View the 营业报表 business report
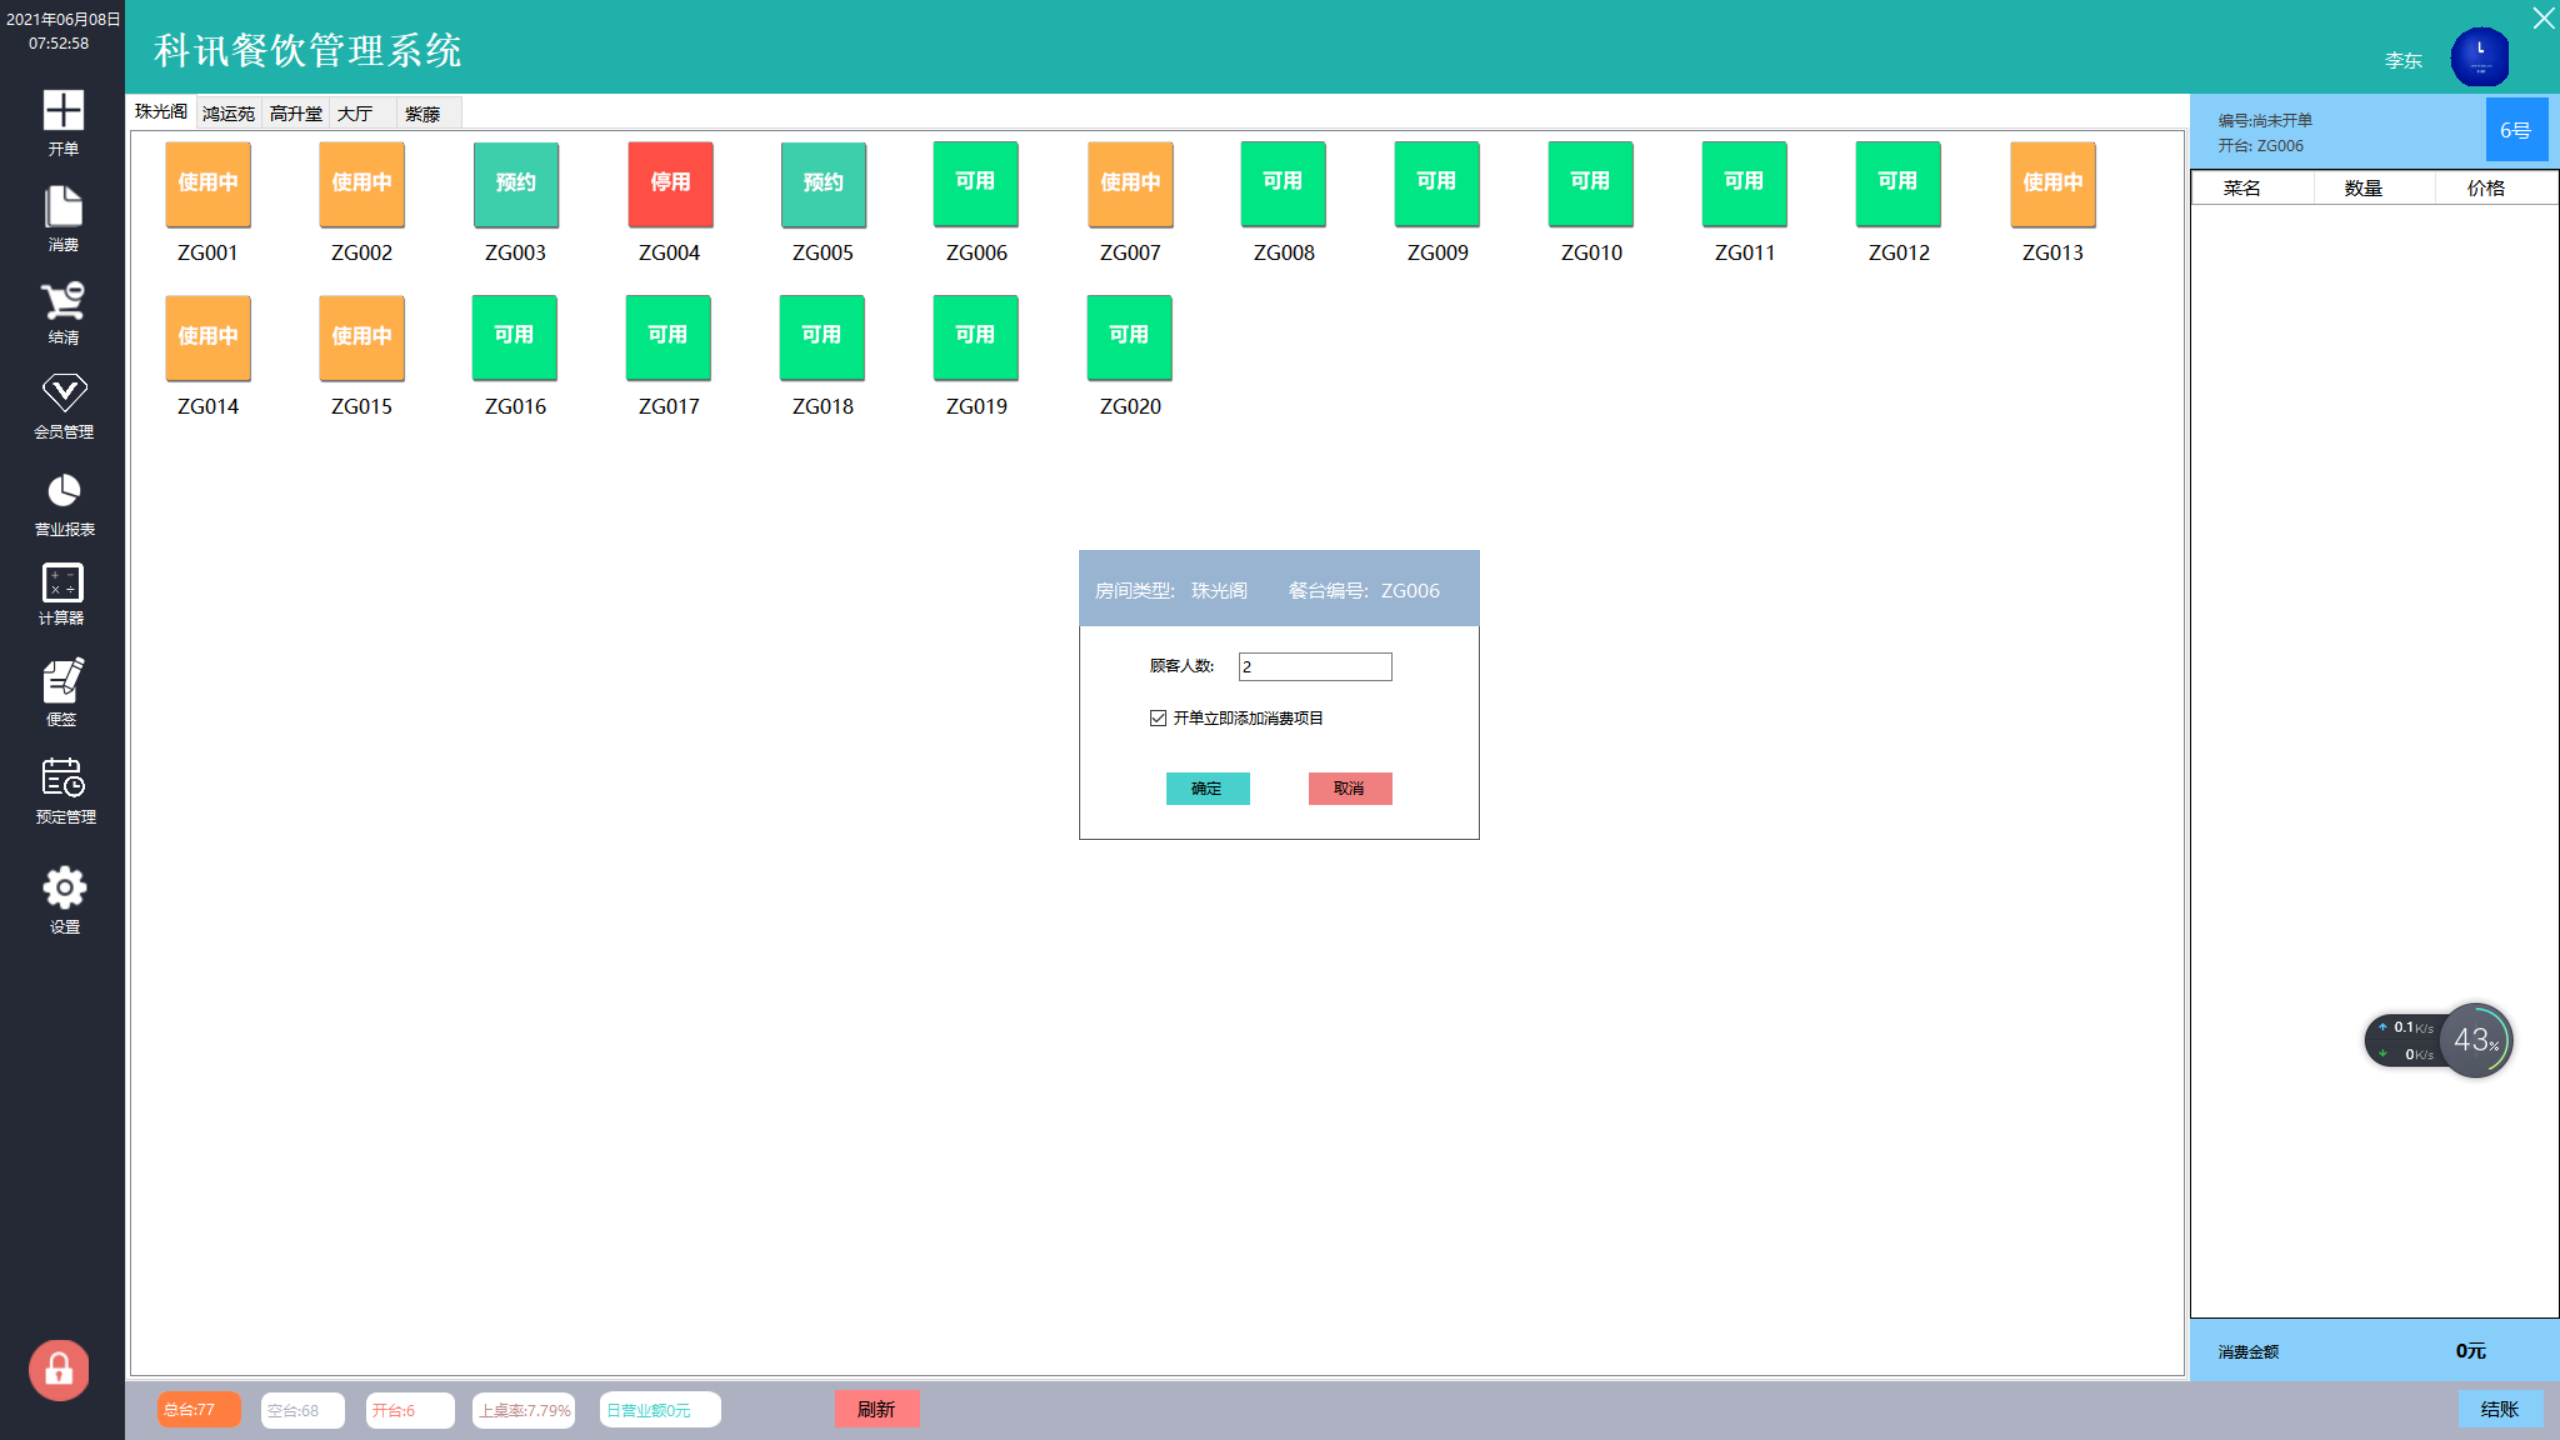Viewport: 2560px width, 1440px height. tap(62, 503)
